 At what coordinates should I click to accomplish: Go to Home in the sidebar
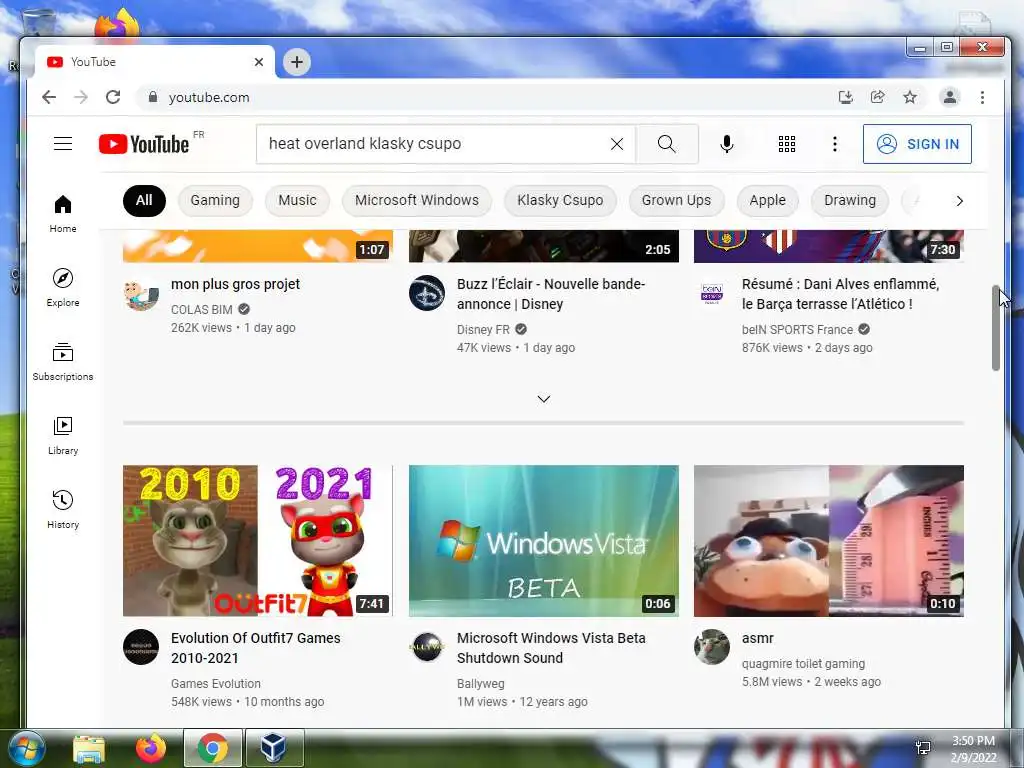click(63, 214)
